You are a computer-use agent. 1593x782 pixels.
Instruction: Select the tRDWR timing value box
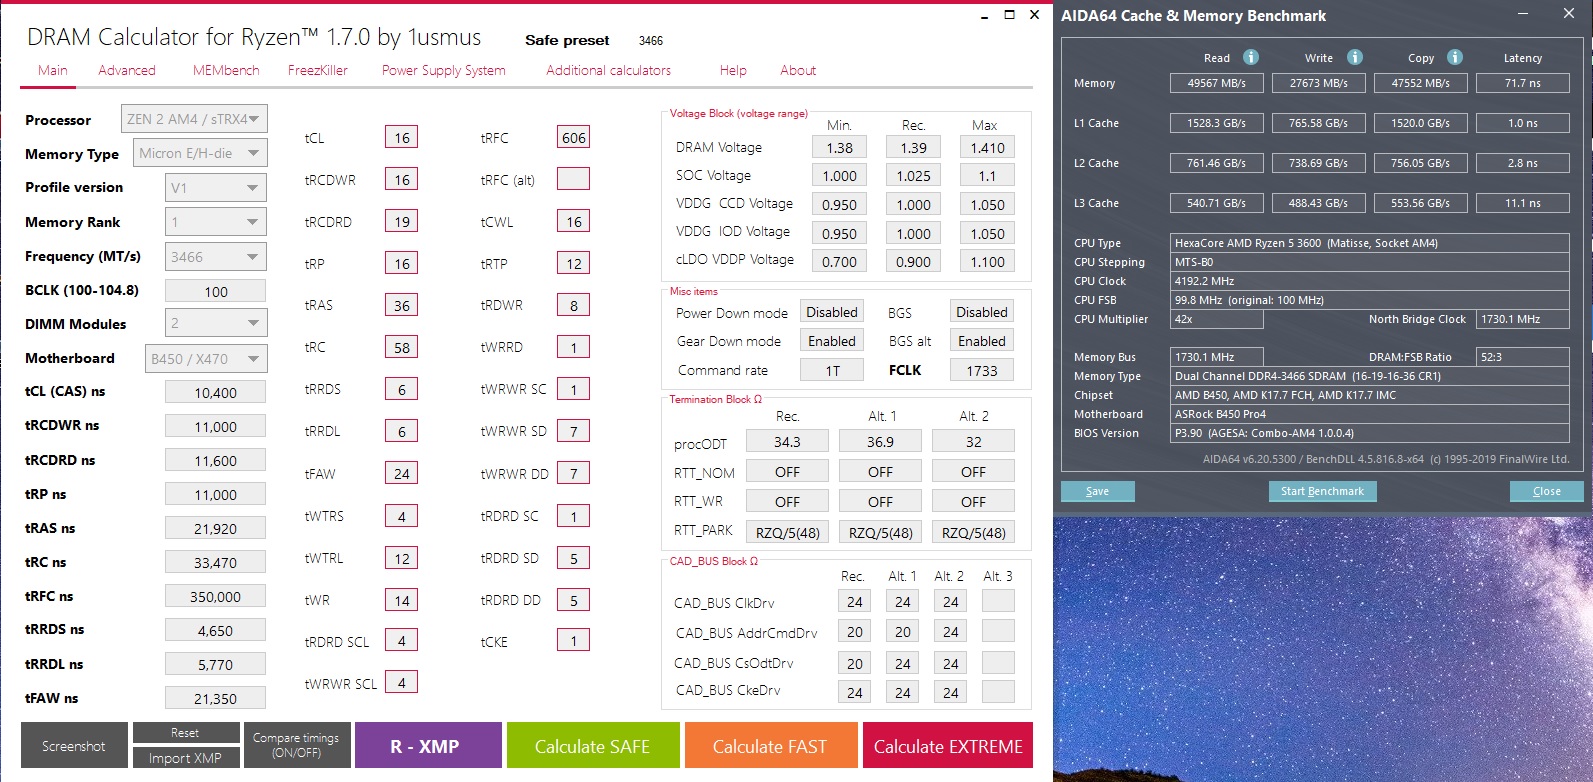click(573, 305)
